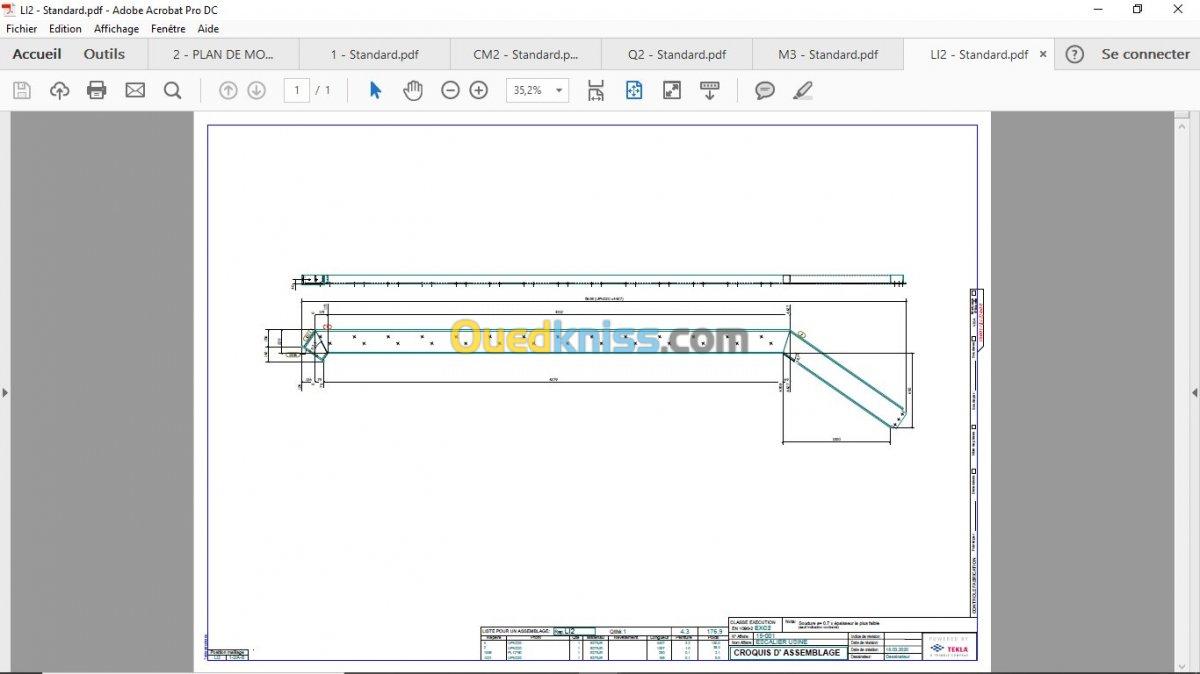Open the Q2 - Standard.pdf tab
Image resolution: width=1200 pixels, height=674 pixels.
pyautogui.click(x=676, y=55)
